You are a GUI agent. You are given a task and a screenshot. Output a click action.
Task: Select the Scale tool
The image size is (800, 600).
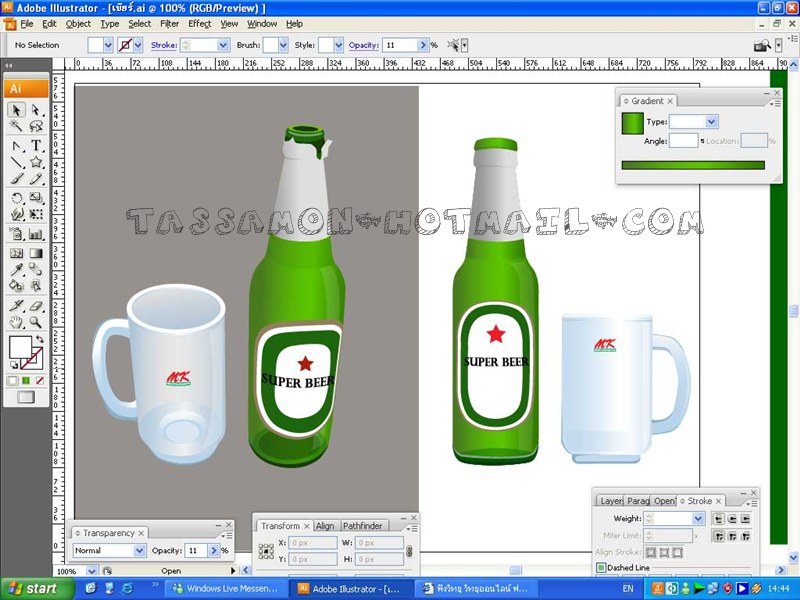36,198
